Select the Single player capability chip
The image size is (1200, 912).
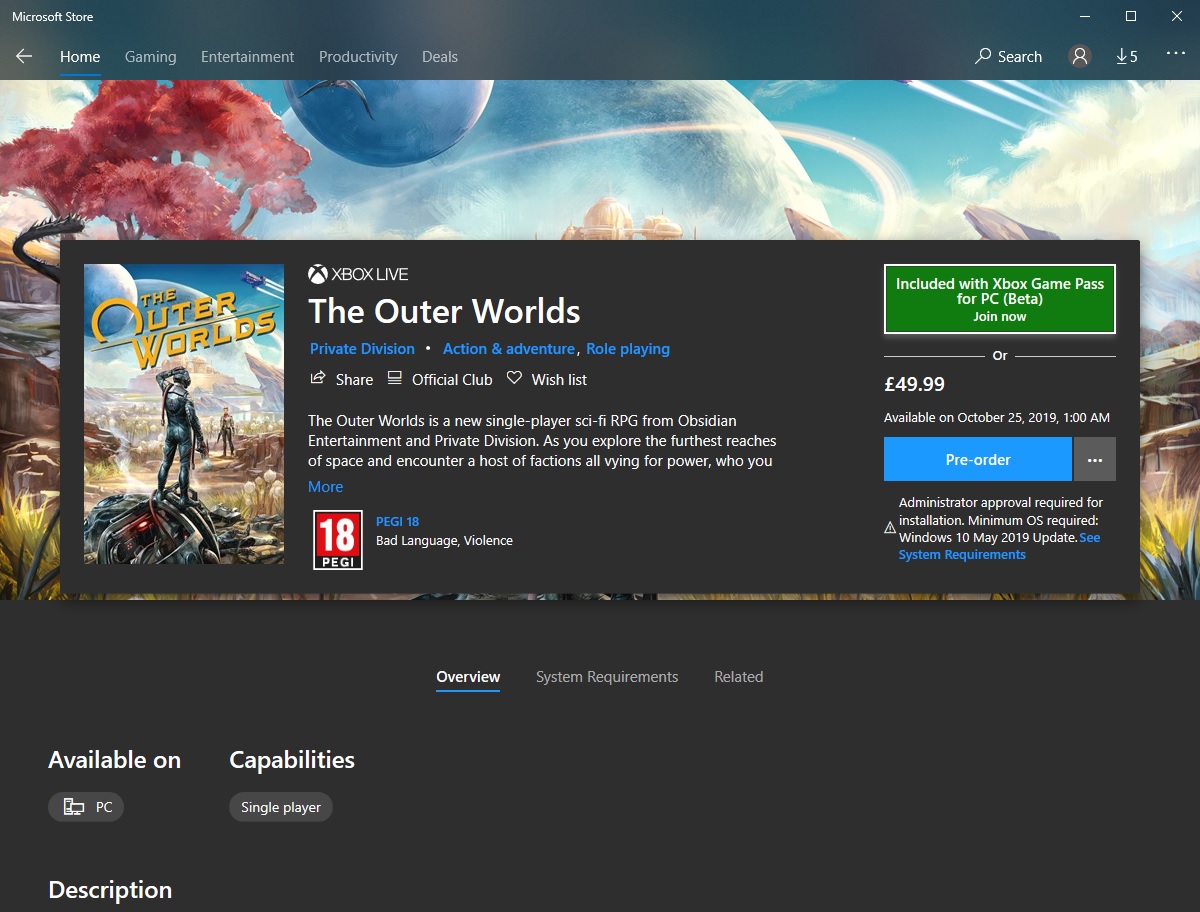point(281,807)
